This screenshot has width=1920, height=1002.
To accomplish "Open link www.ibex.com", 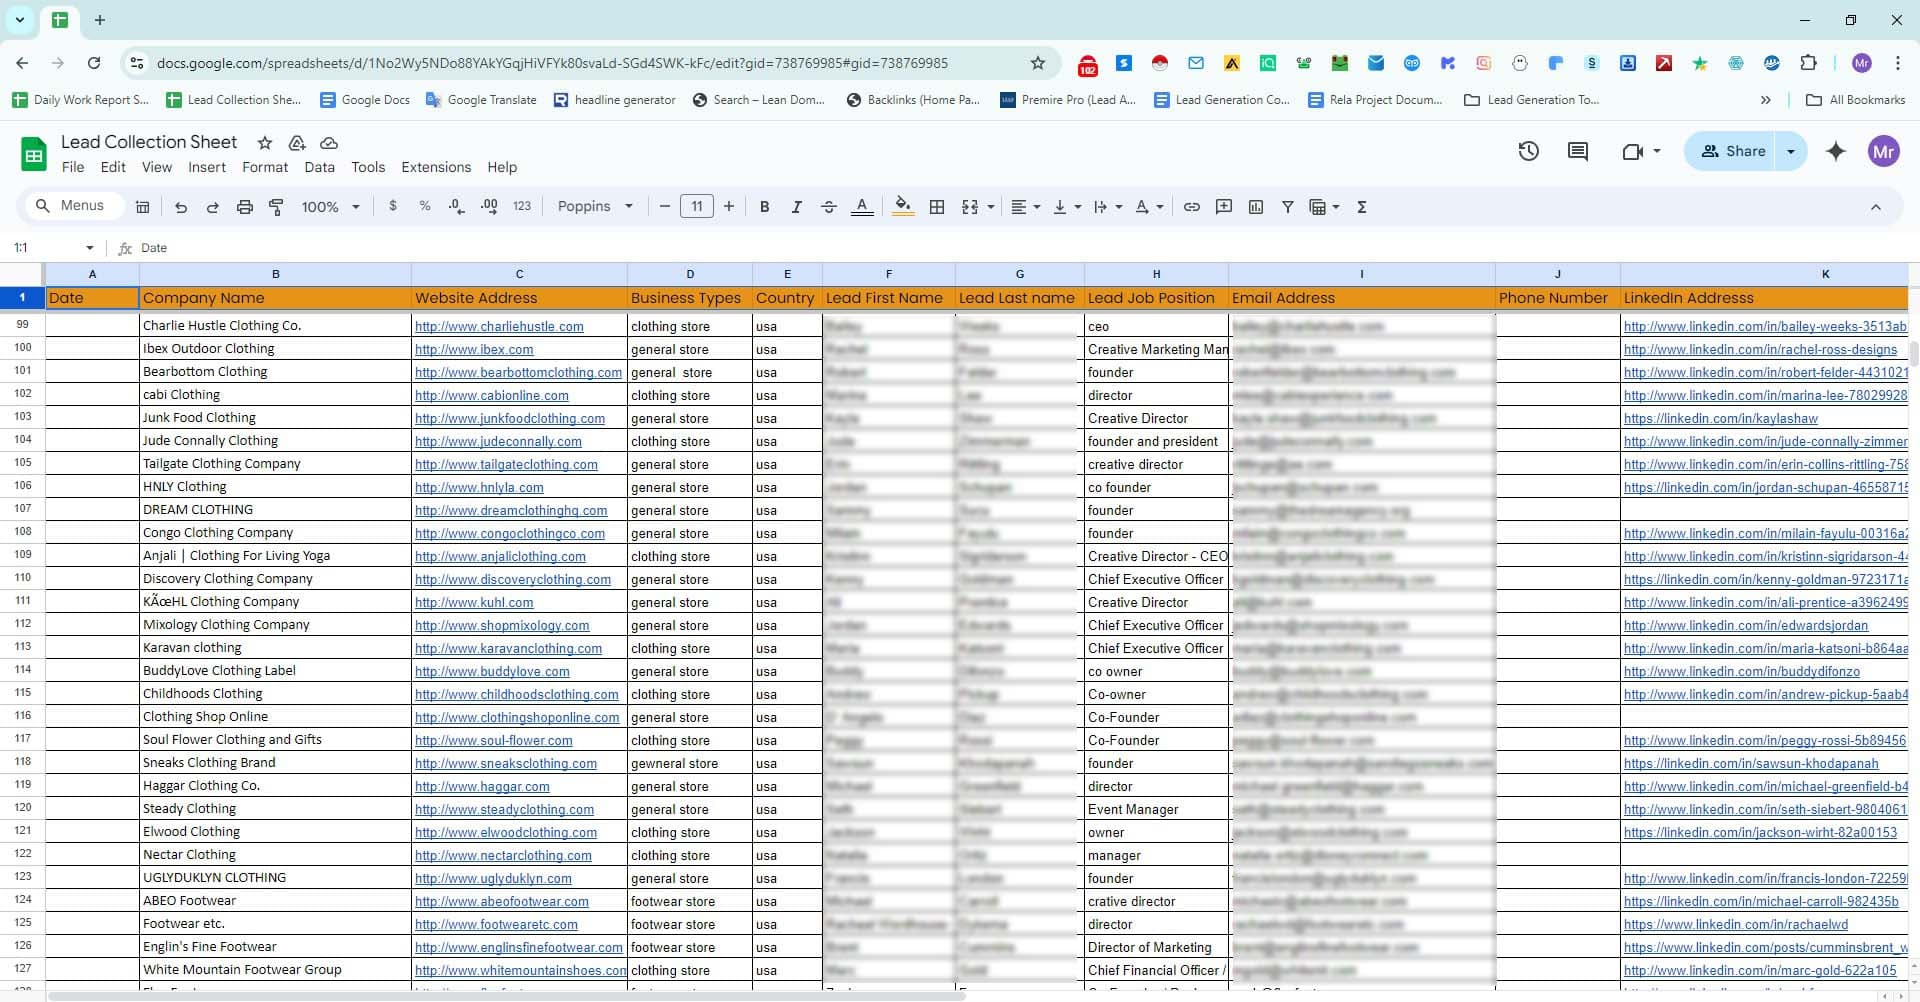I will tap(474, 349).
